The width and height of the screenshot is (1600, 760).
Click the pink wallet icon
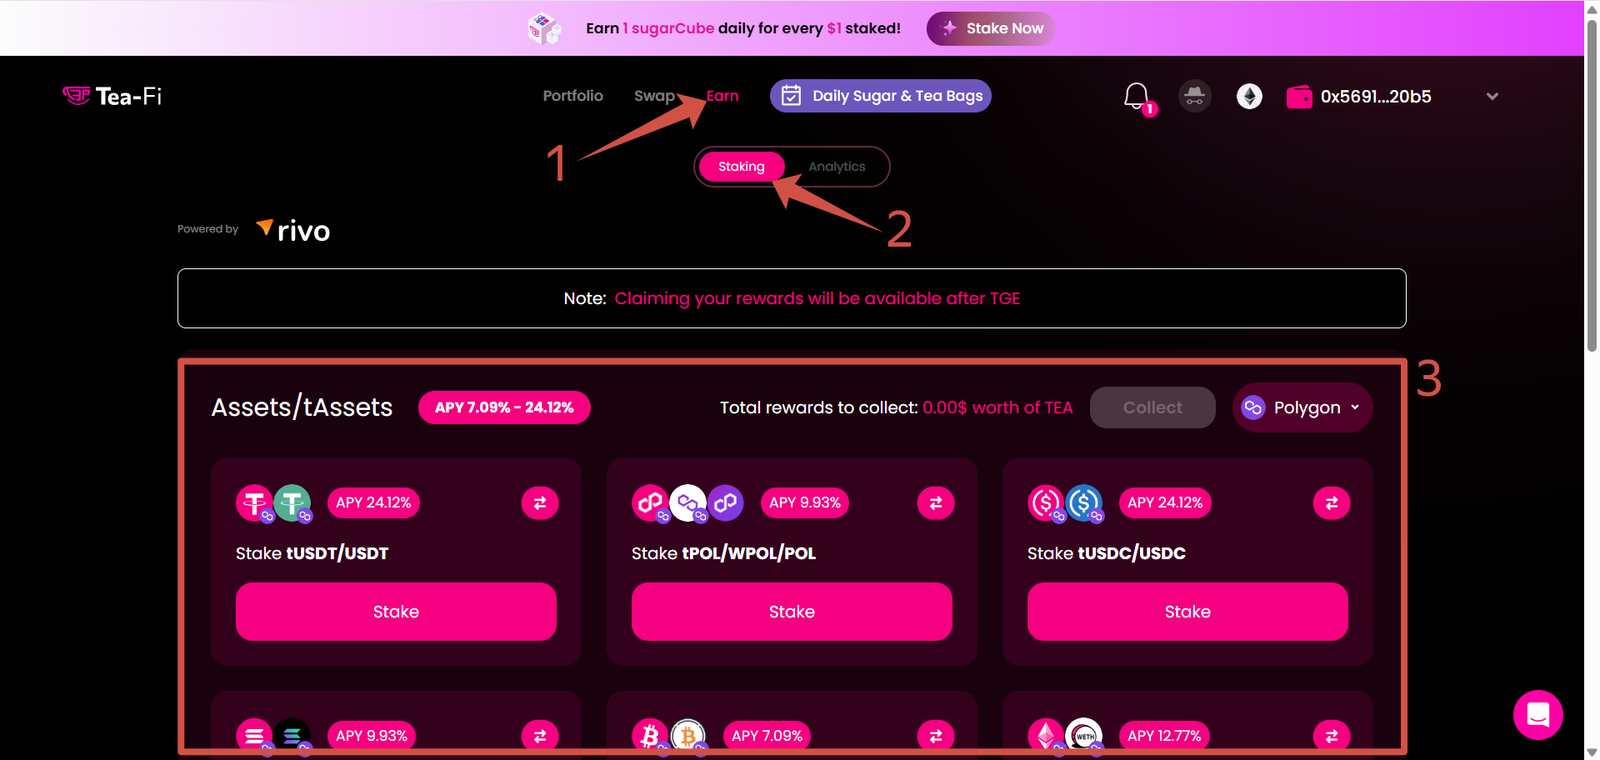[1299, 97]
